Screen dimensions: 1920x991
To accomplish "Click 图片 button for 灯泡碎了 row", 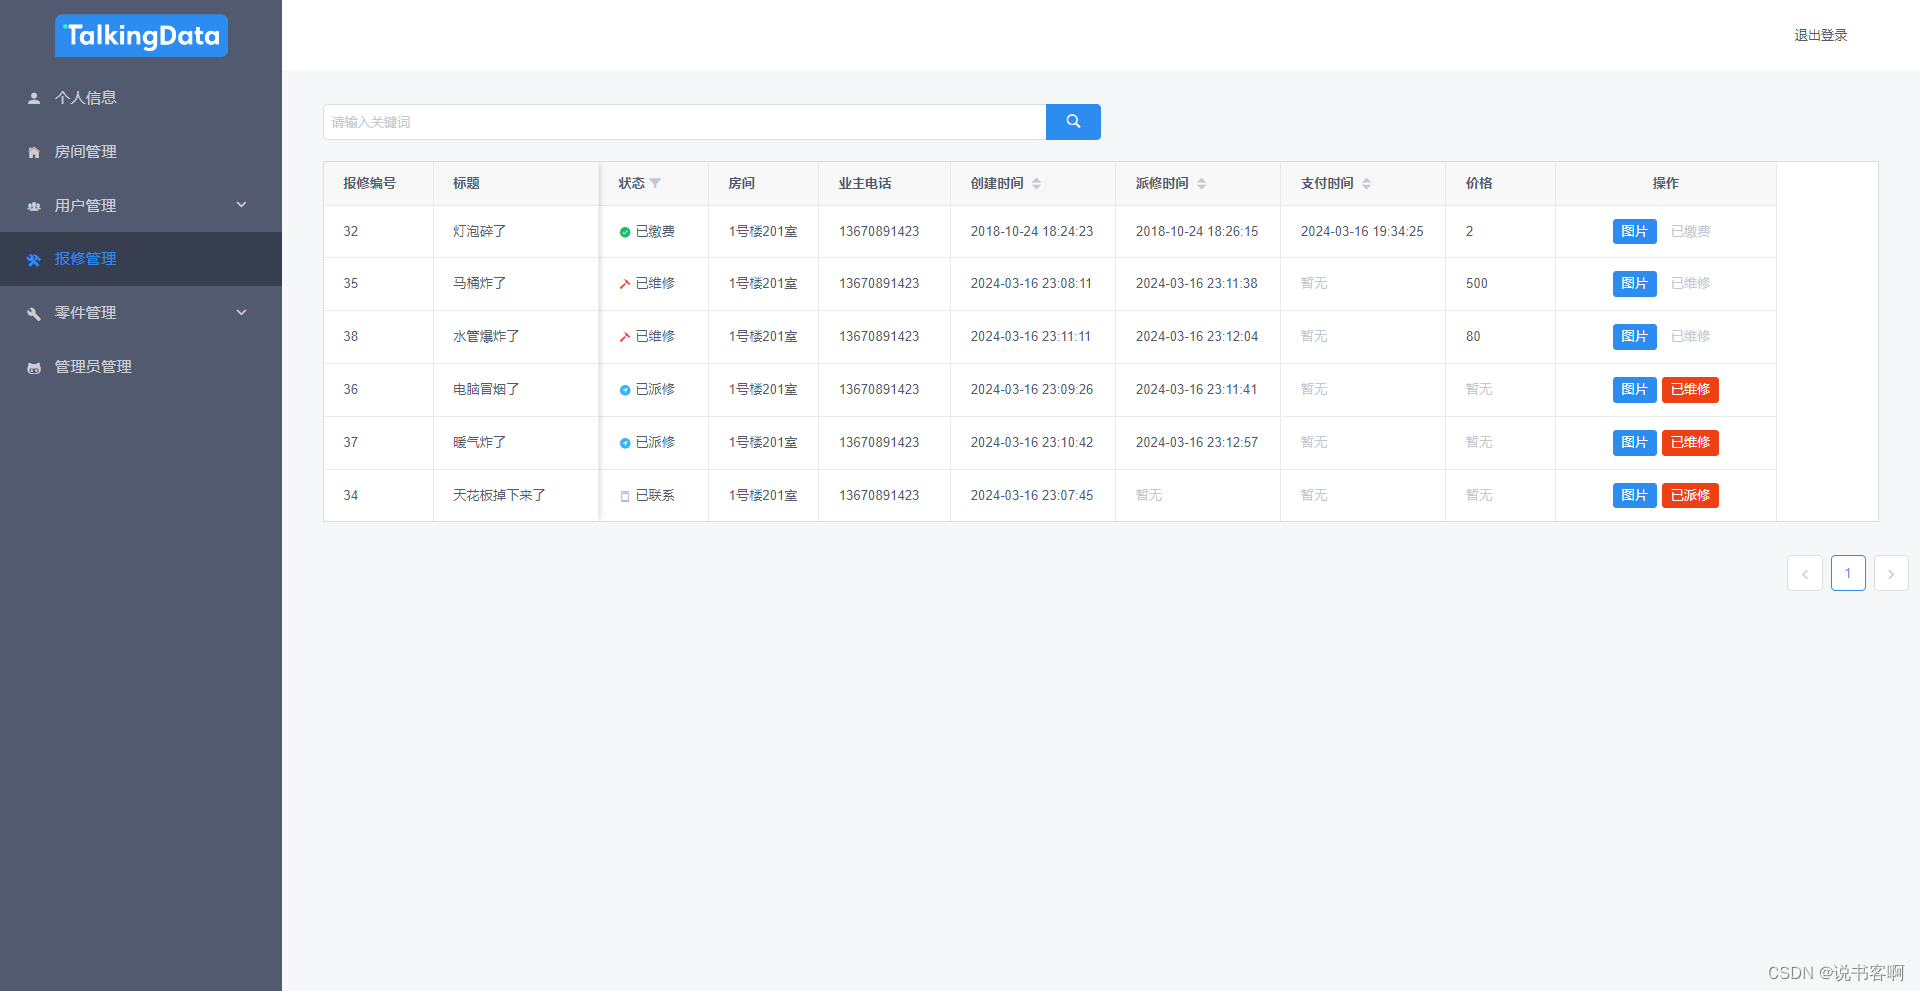I will pos(1634,231).
